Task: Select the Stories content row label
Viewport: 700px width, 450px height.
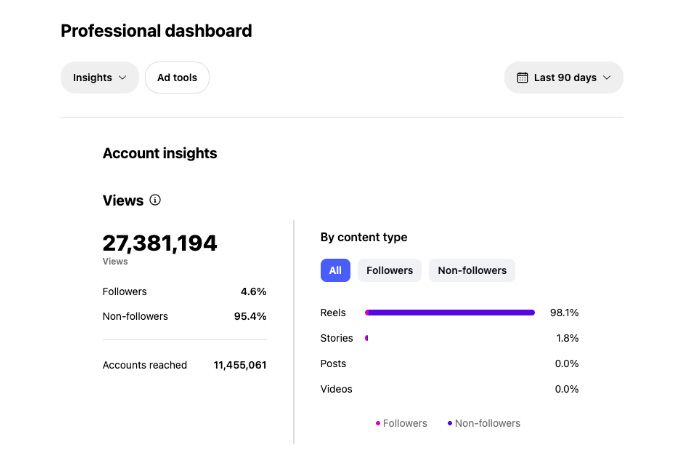Action: pos(336,338)
